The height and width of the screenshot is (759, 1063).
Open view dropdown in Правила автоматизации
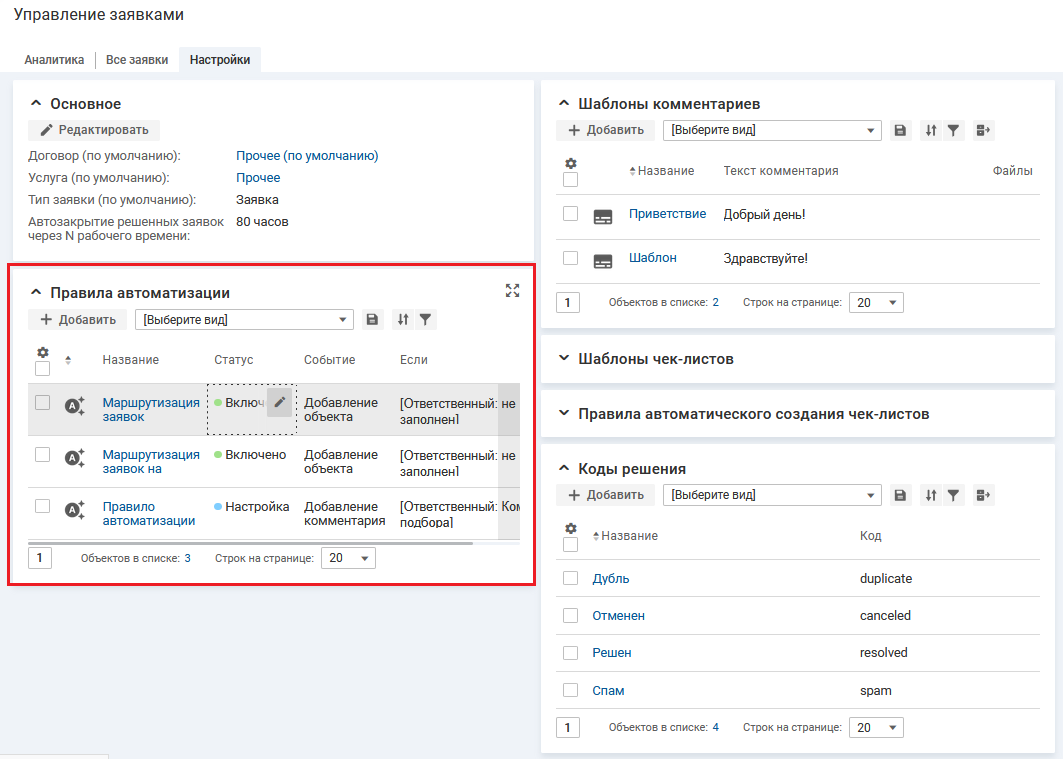[245, 320]
